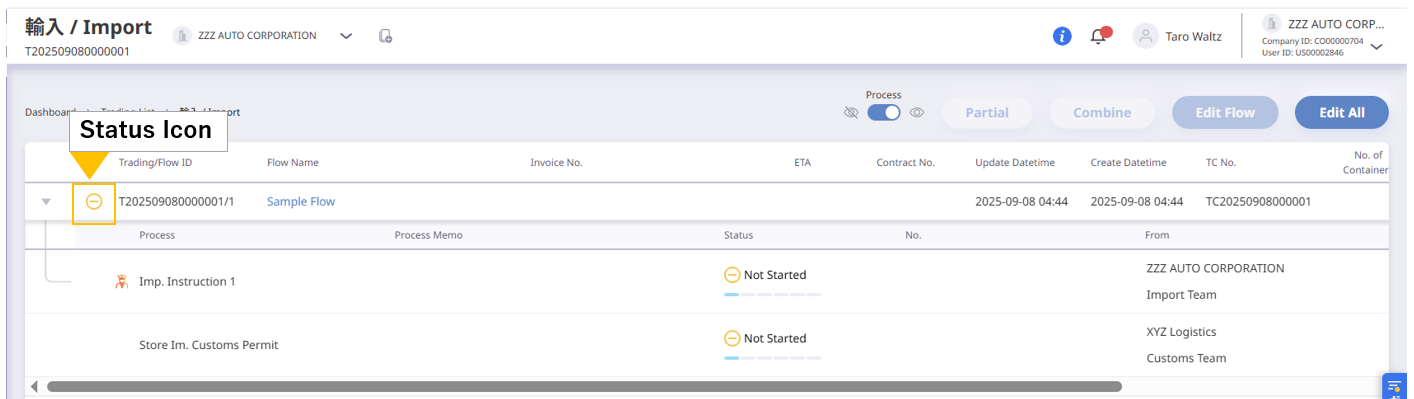Screen dimensions: 1414x399
Task: Click the status icon of flow T202509080000001/1
Action: tap(94, 201)
